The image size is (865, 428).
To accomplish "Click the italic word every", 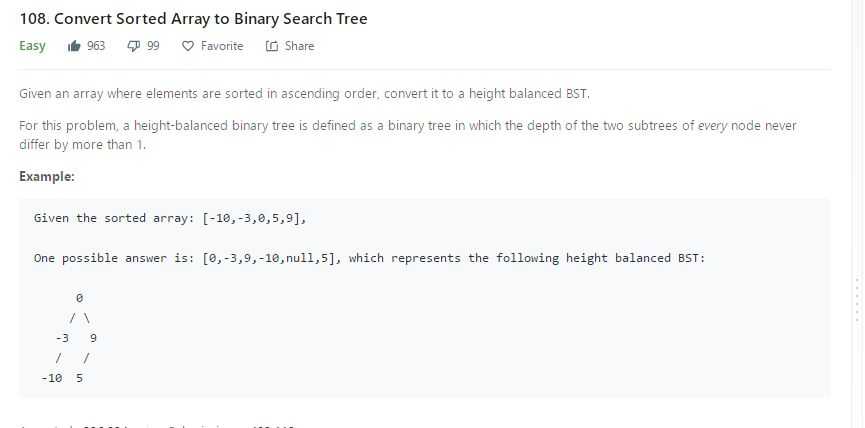I will tap(712, 126).
